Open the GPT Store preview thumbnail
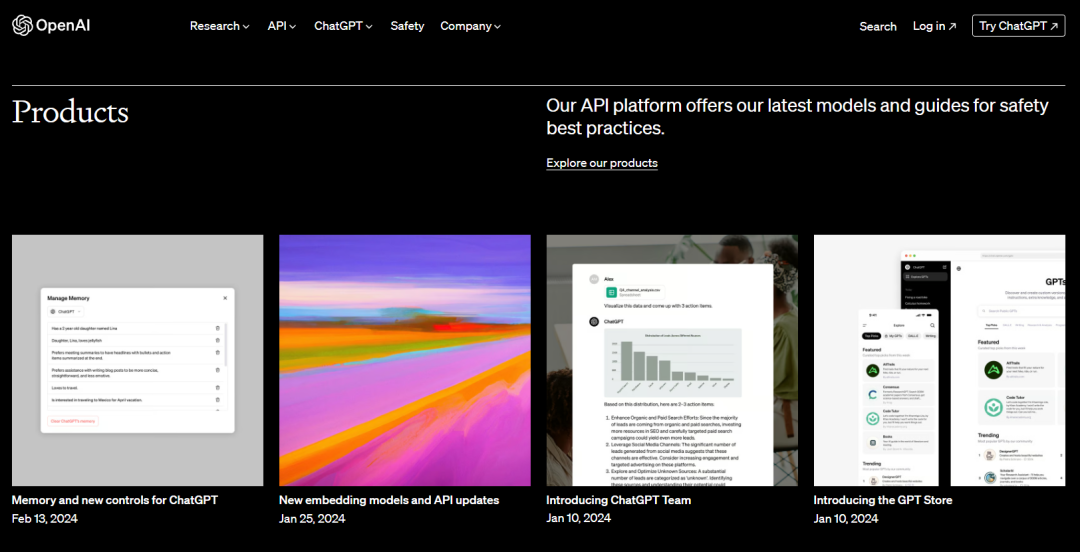The height and width of the screenshot is (552, 1080). pyautogui.click(x=939, y=360)
